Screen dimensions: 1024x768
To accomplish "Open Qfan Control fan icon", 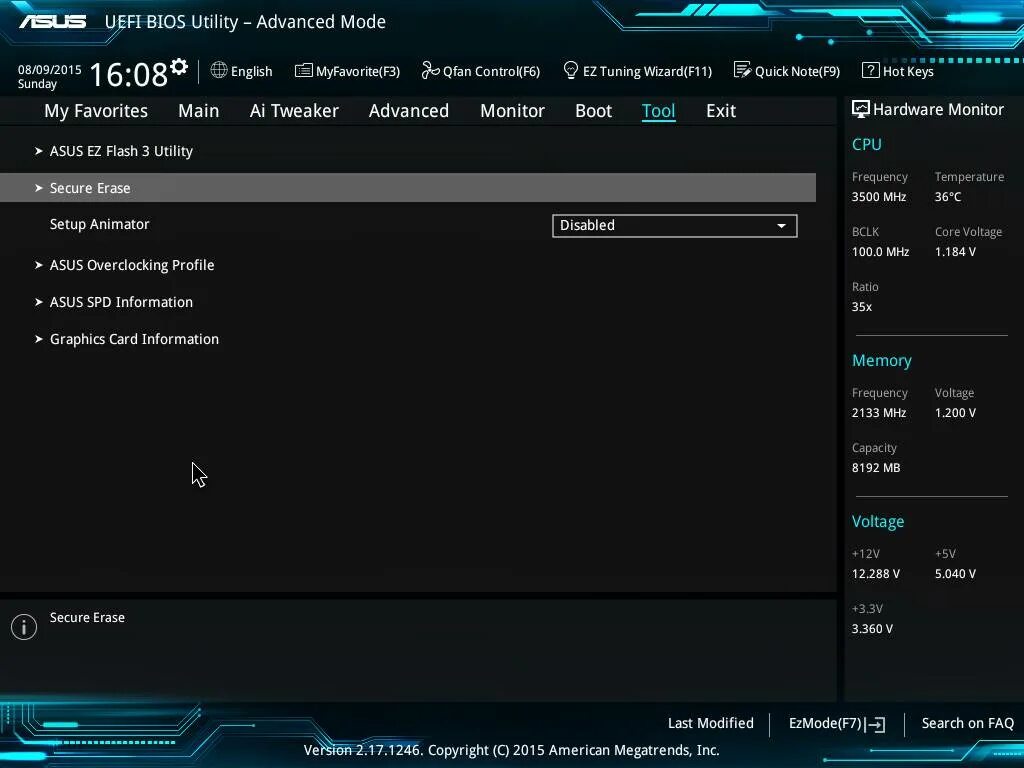I will pos(430,70).
